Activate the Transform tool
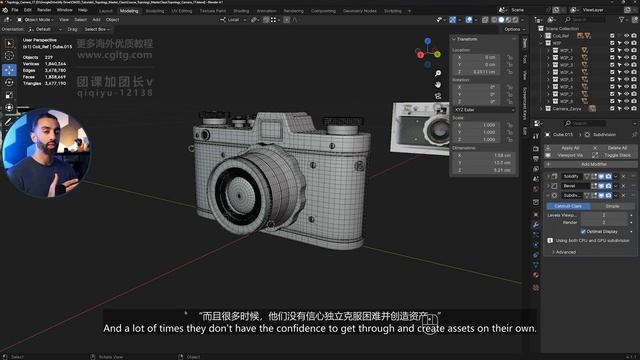 [x=9, y=107]
